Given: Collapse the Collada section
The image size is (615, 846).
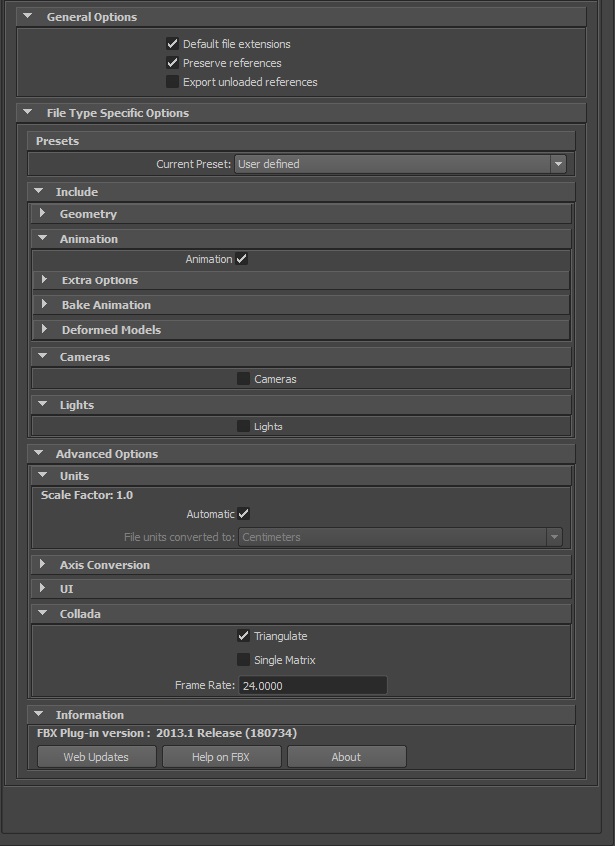Looking at the screenshot, I should click(42, 614).
